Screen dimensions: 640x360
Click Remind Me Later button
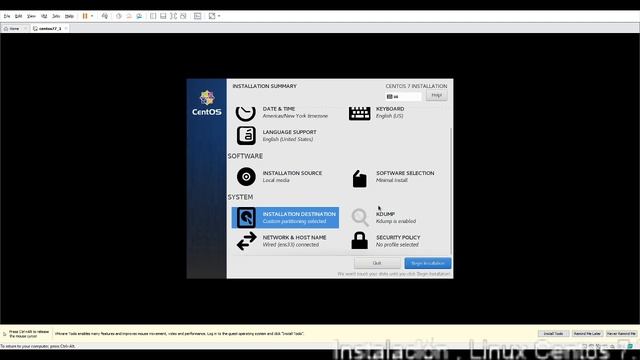587,334
